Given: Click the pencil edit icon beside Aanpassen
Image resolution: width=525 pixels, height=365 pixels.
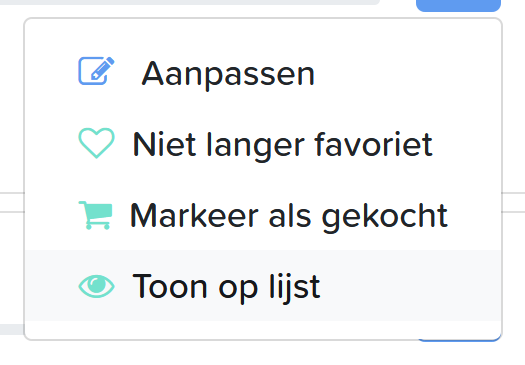Looking at the screenshot, I should point(96,71).
